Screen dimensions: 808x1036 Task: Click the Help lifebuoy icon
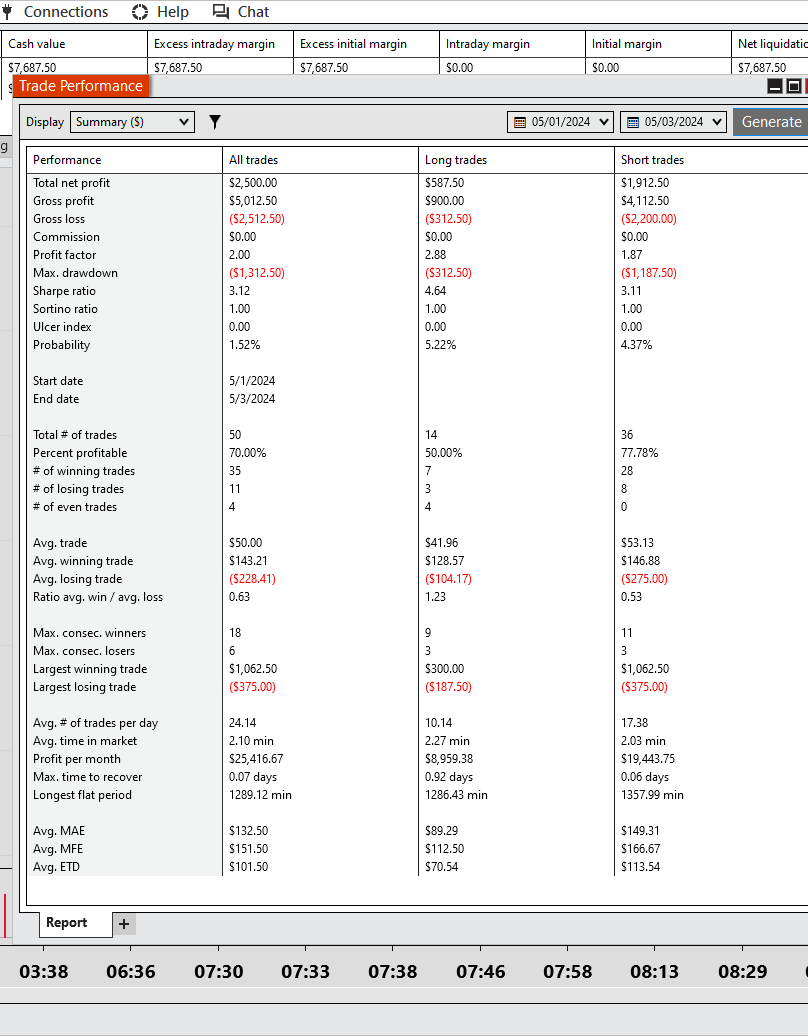coord(140,12)
